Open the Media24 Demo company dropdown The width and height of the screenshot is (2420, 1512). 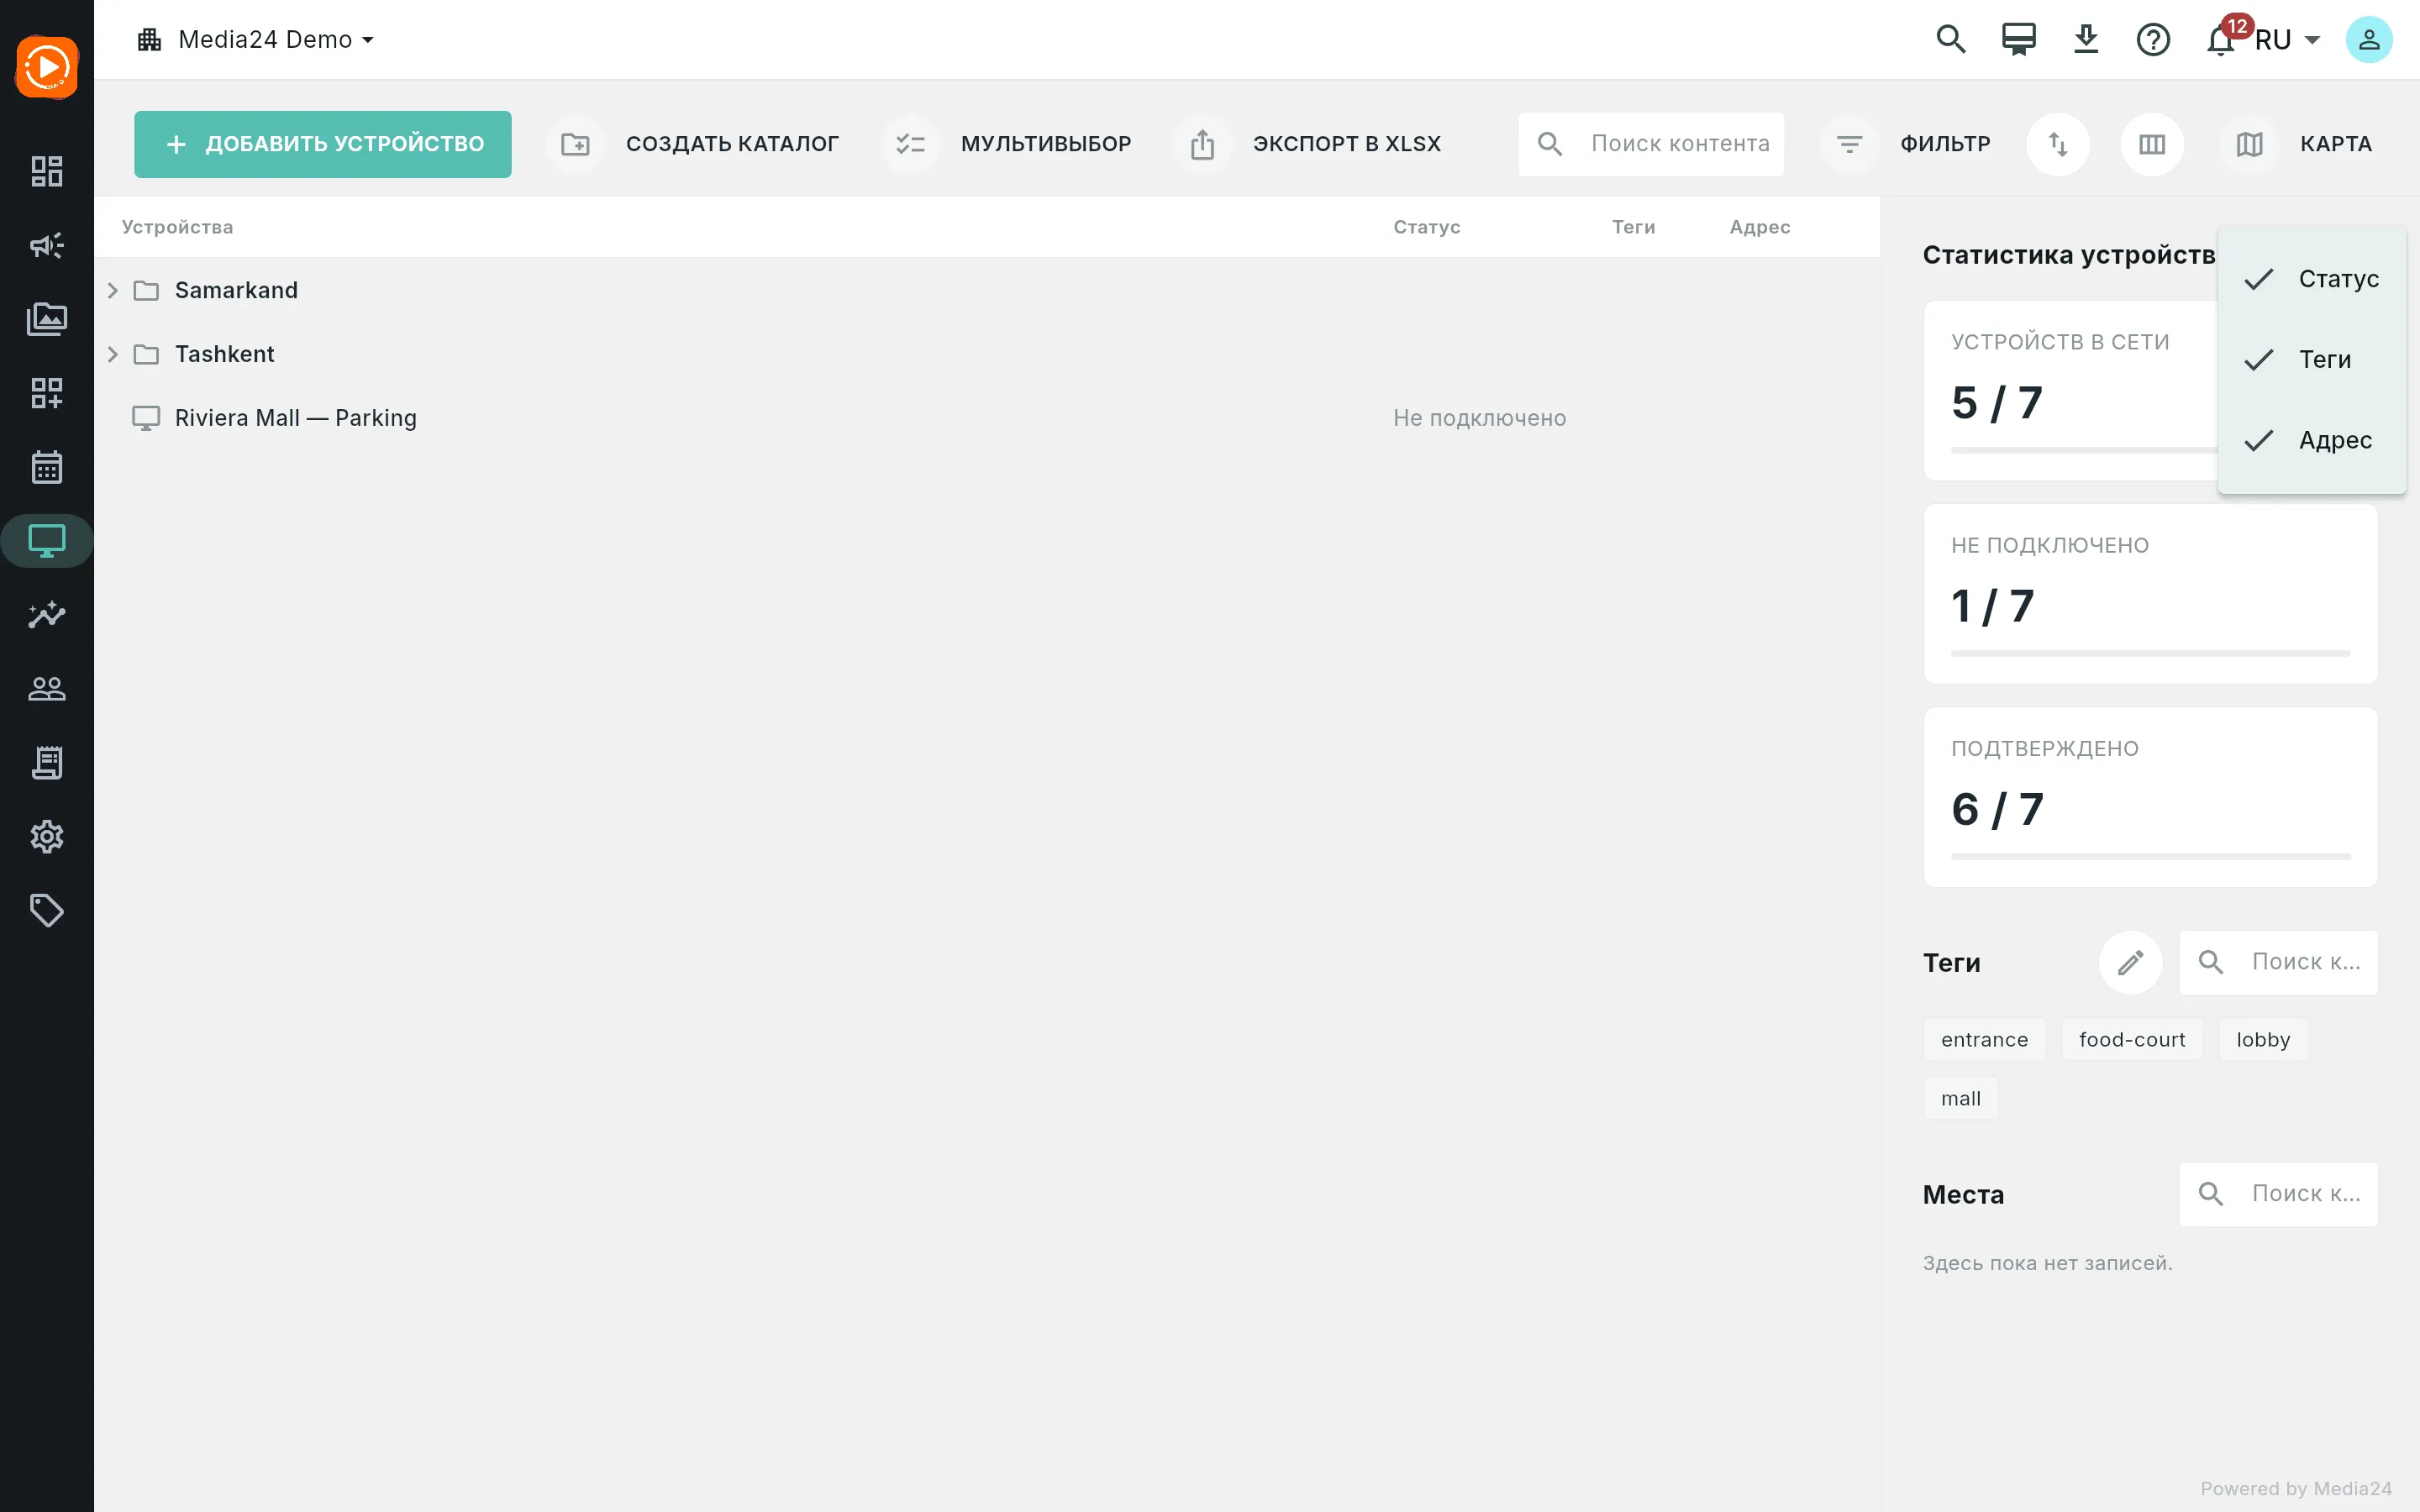(256, 40)
